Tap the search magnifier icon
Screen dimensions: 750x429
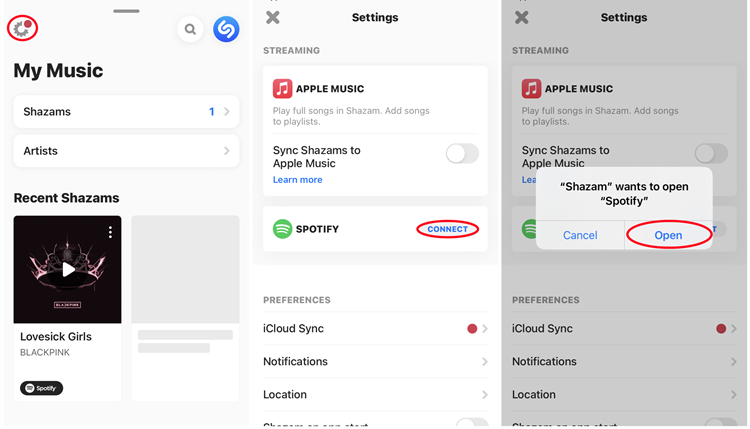(190, 29)
